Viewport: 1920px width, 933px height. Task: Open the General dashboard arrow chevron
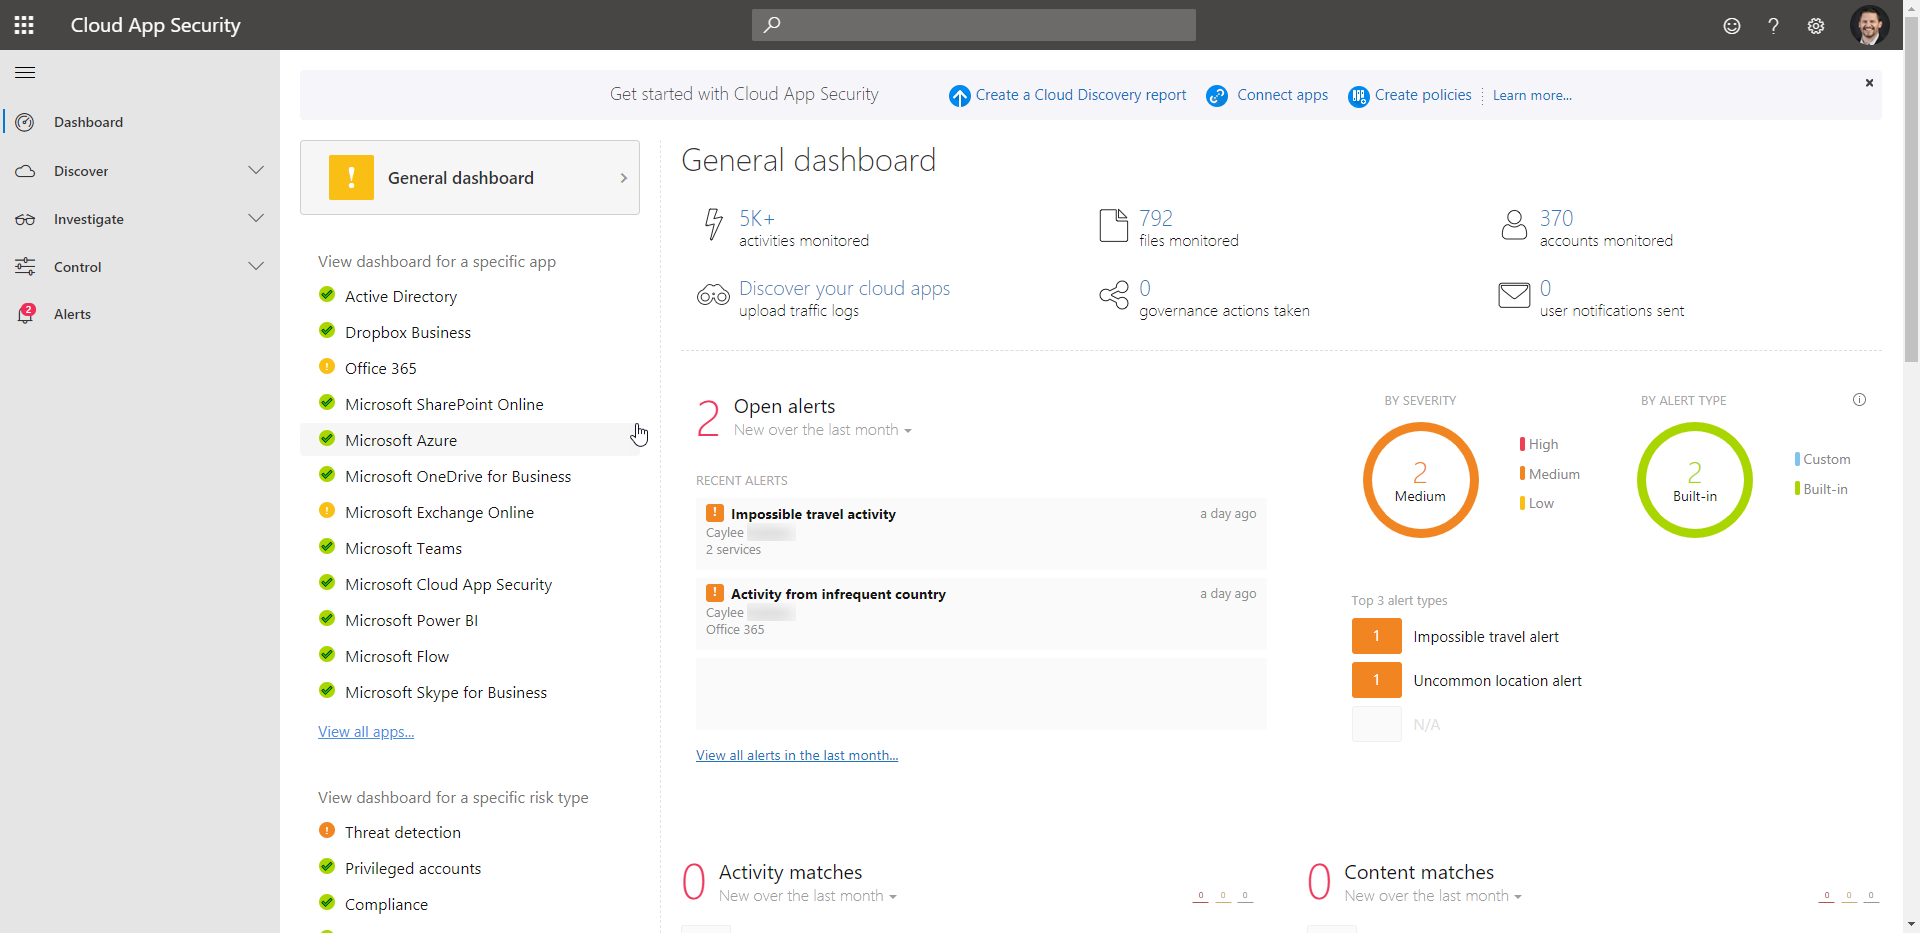point(624,178)
